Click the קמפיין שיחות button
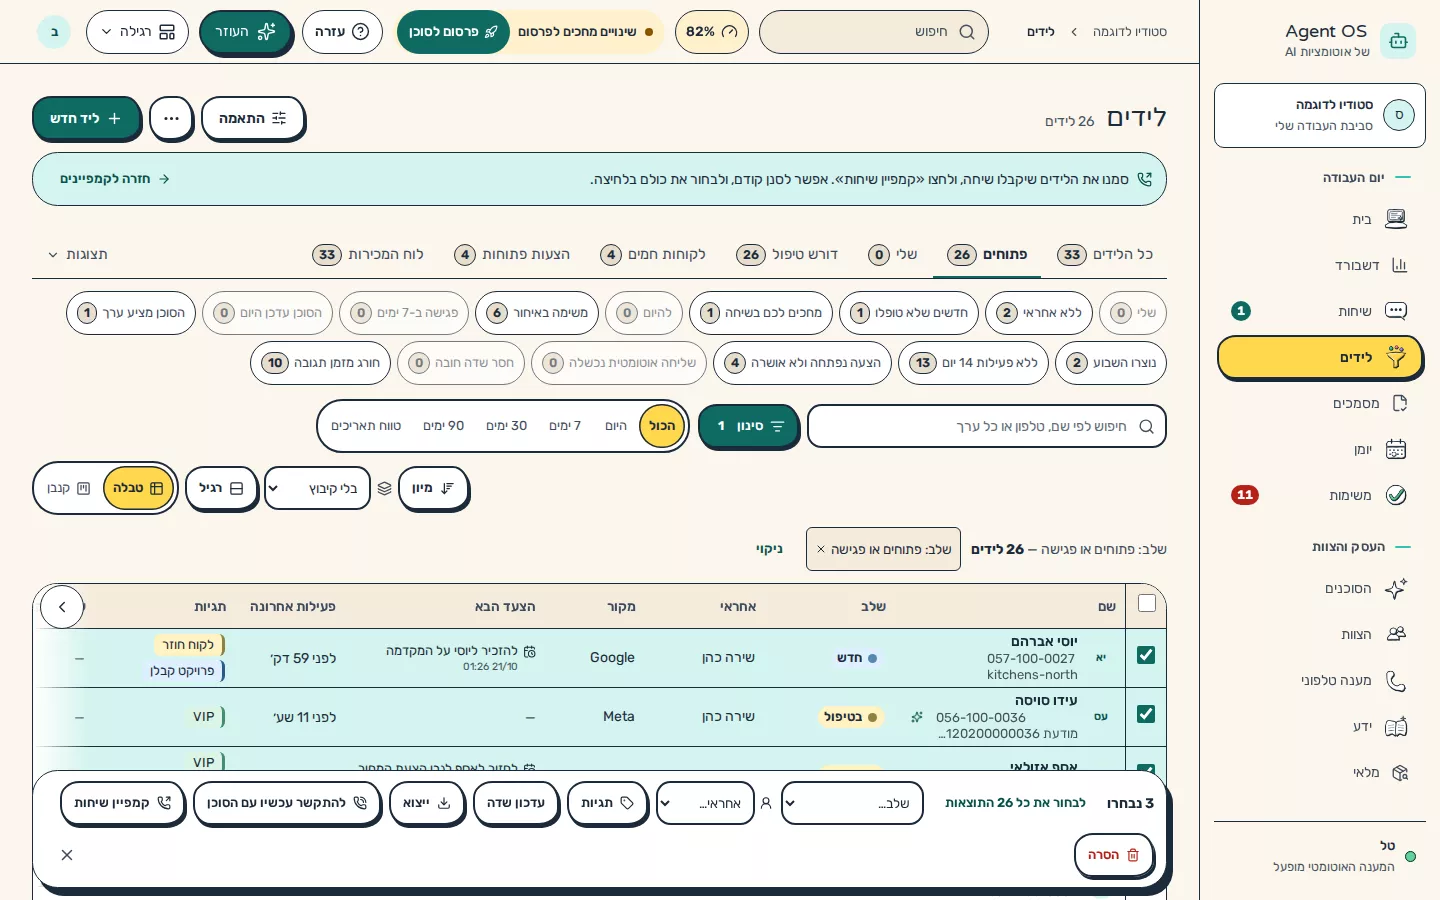Screen dimensions: 1440x900 click(122, 803)
